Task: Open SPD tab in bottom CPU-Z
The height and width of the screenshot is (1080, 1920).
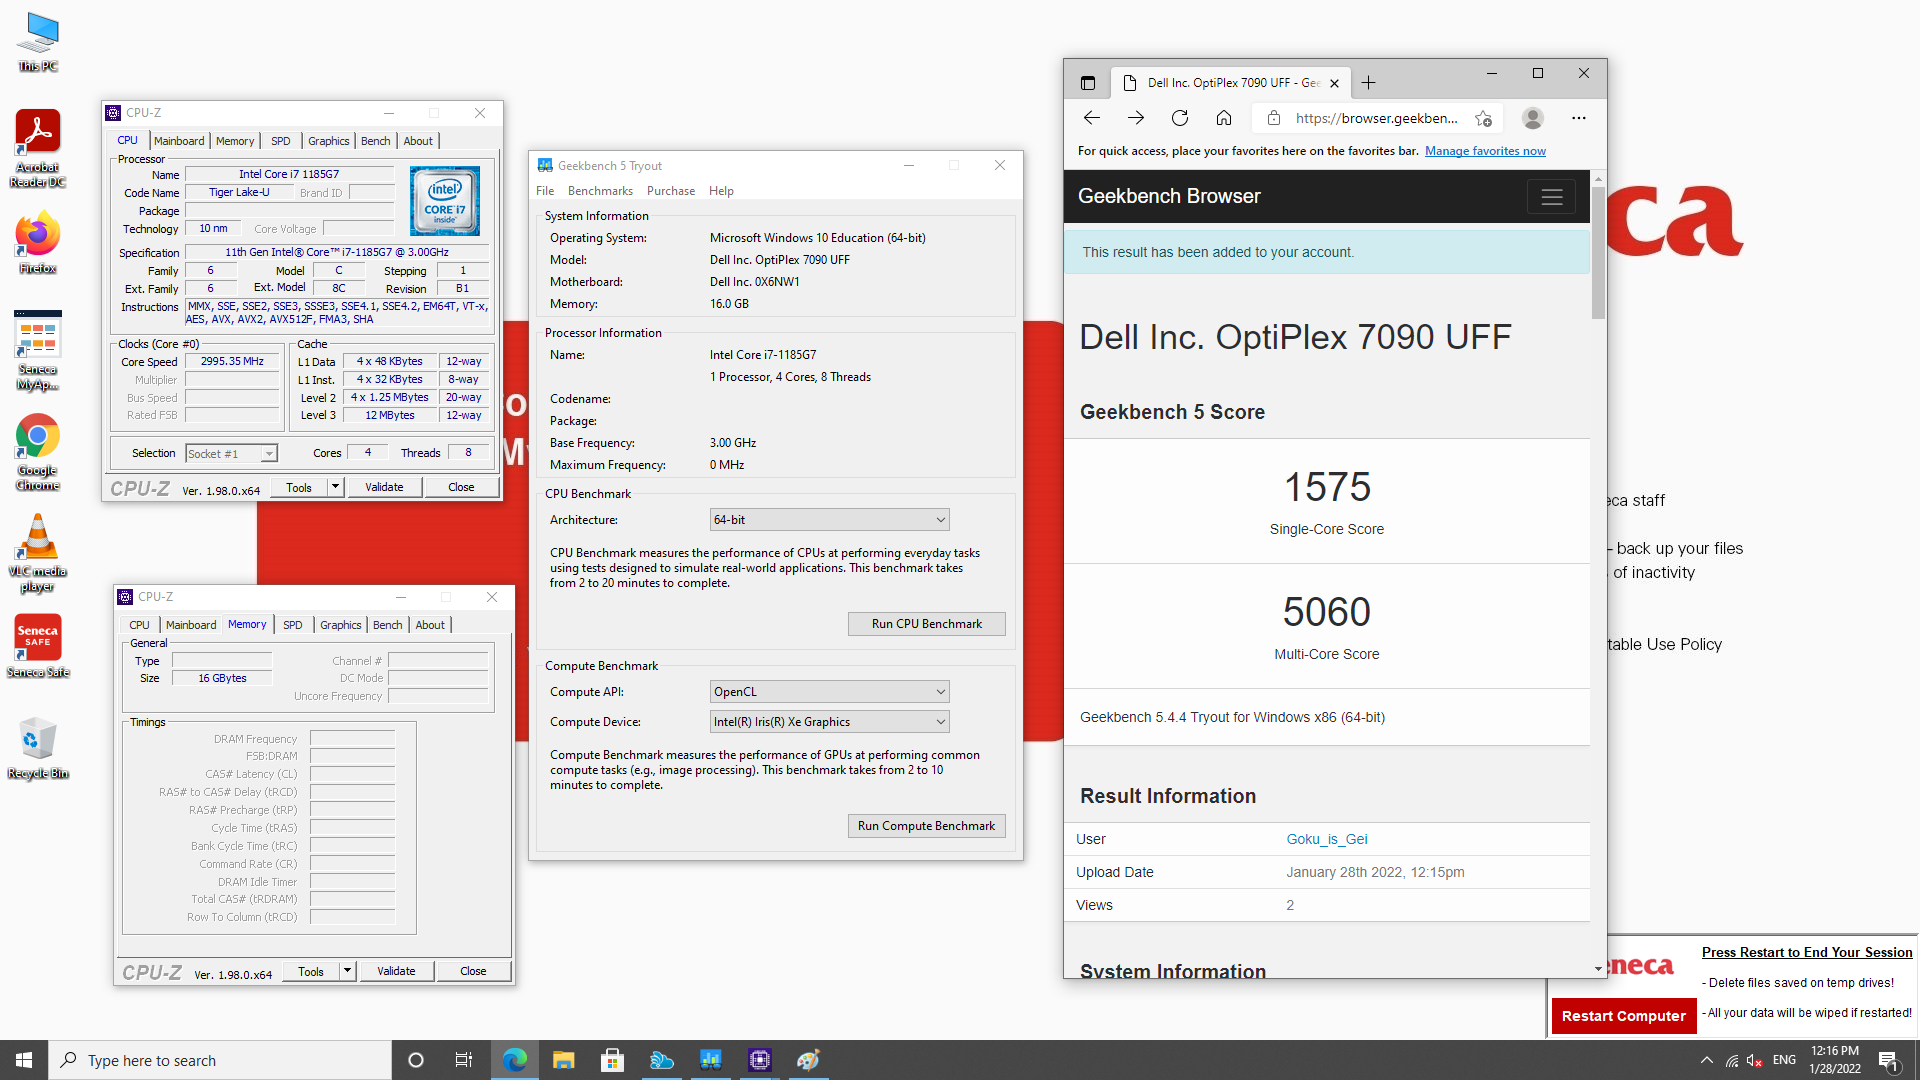Action: [x=292, y=625]
